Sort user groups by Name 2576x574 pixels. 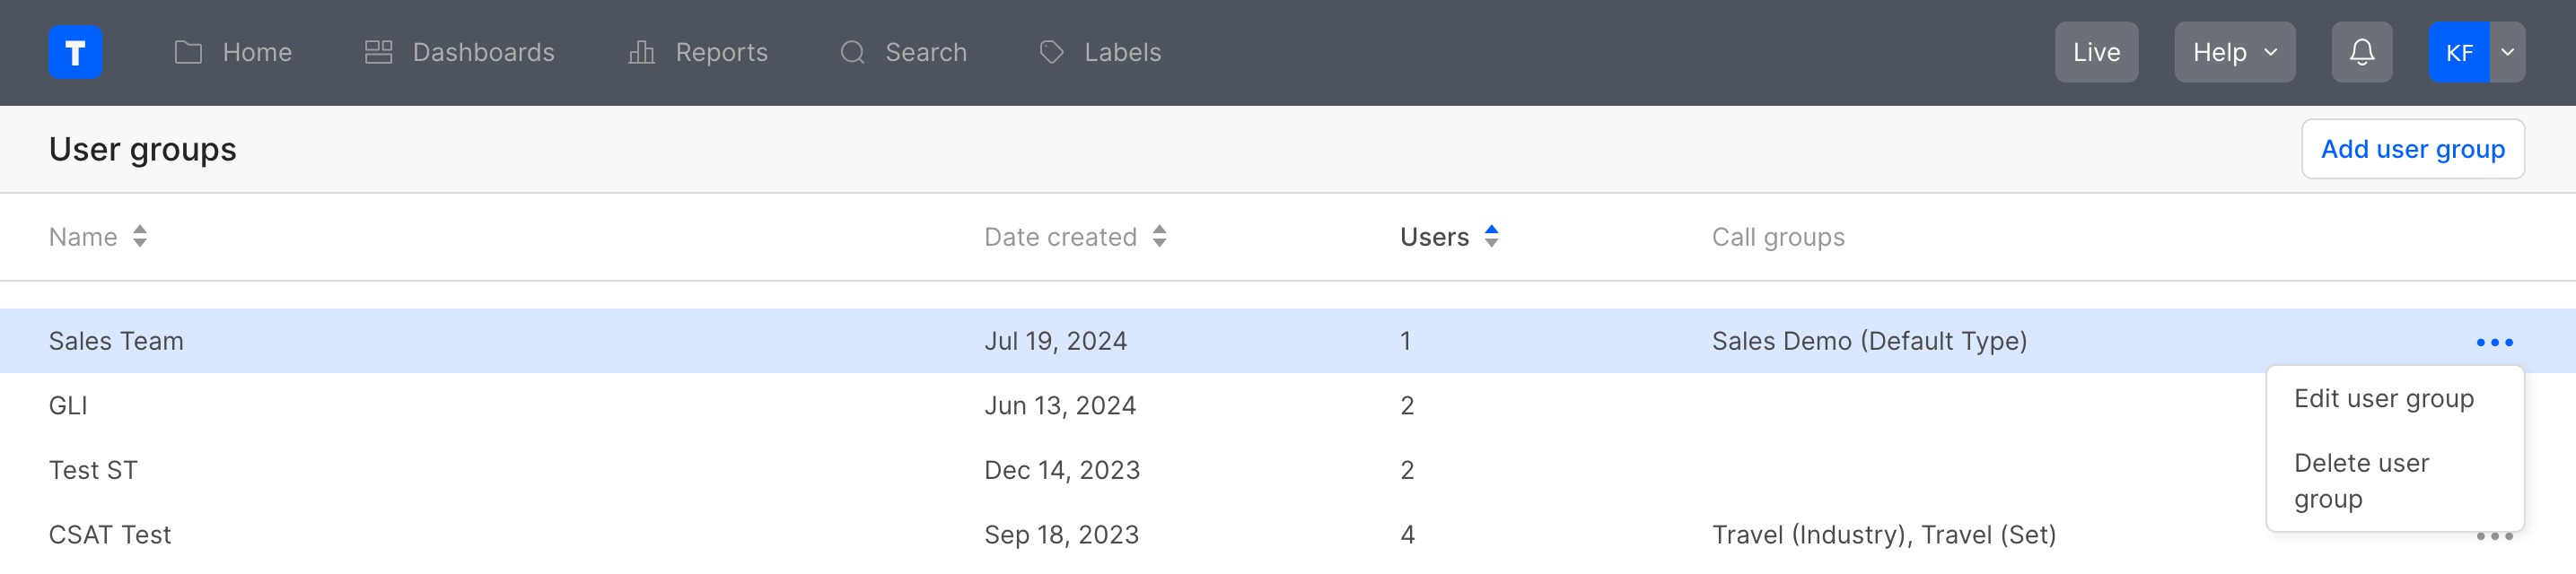click(x=140, y=236)
